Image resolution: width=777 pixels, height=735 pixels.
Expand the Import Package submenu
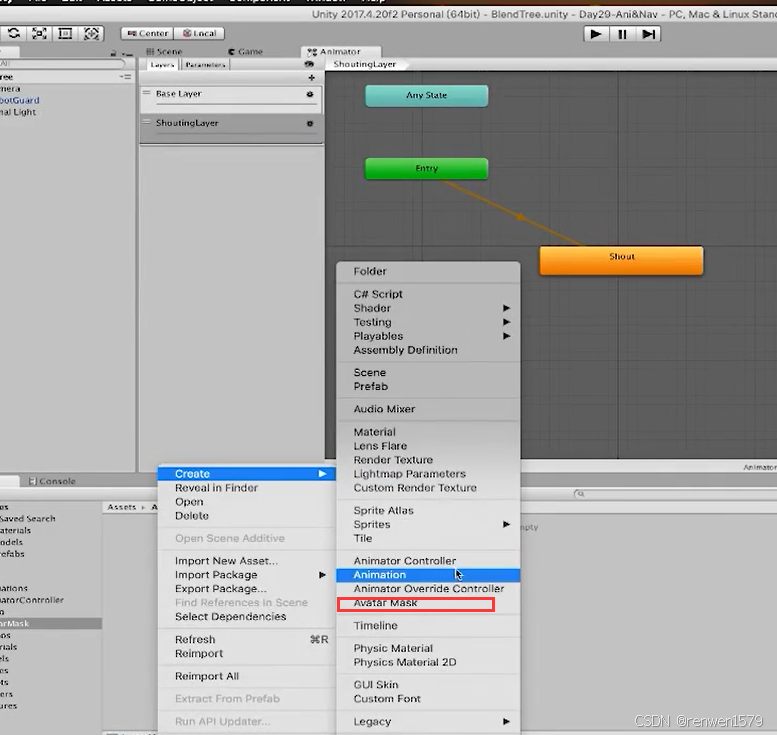[x=246, y=574]
